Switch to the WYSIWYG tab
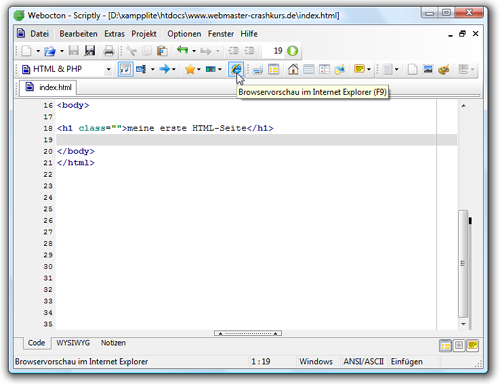 [x=73, y=343]
